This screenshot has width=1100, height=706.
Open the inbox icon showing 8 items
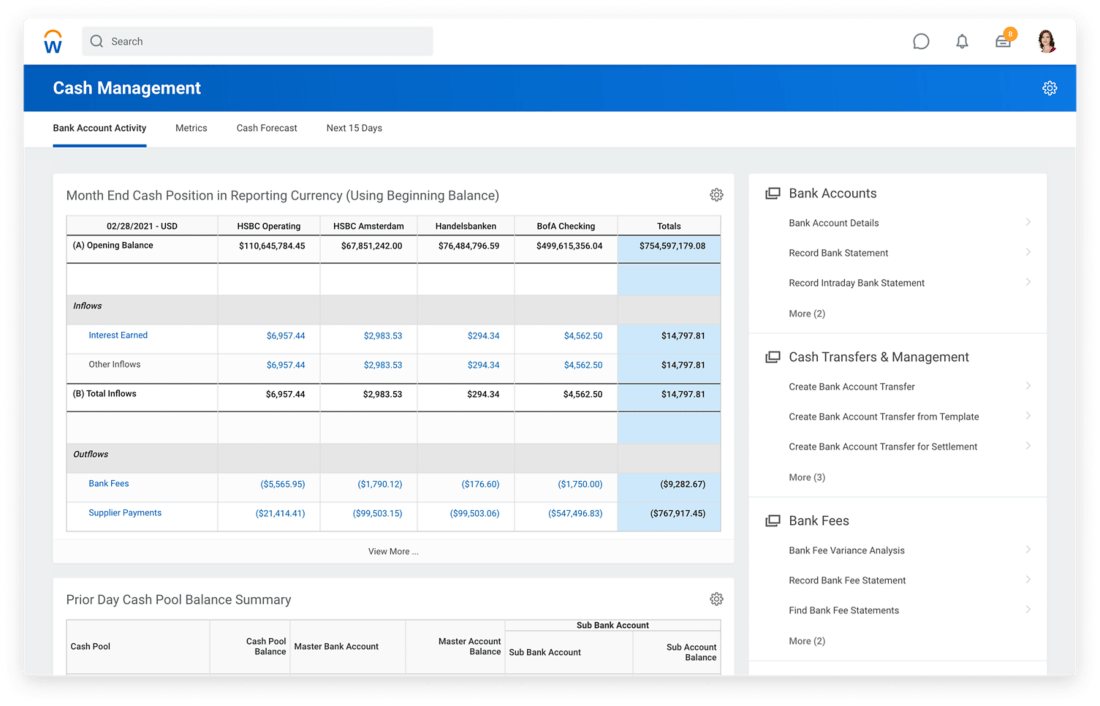[x=1002, y=41]
